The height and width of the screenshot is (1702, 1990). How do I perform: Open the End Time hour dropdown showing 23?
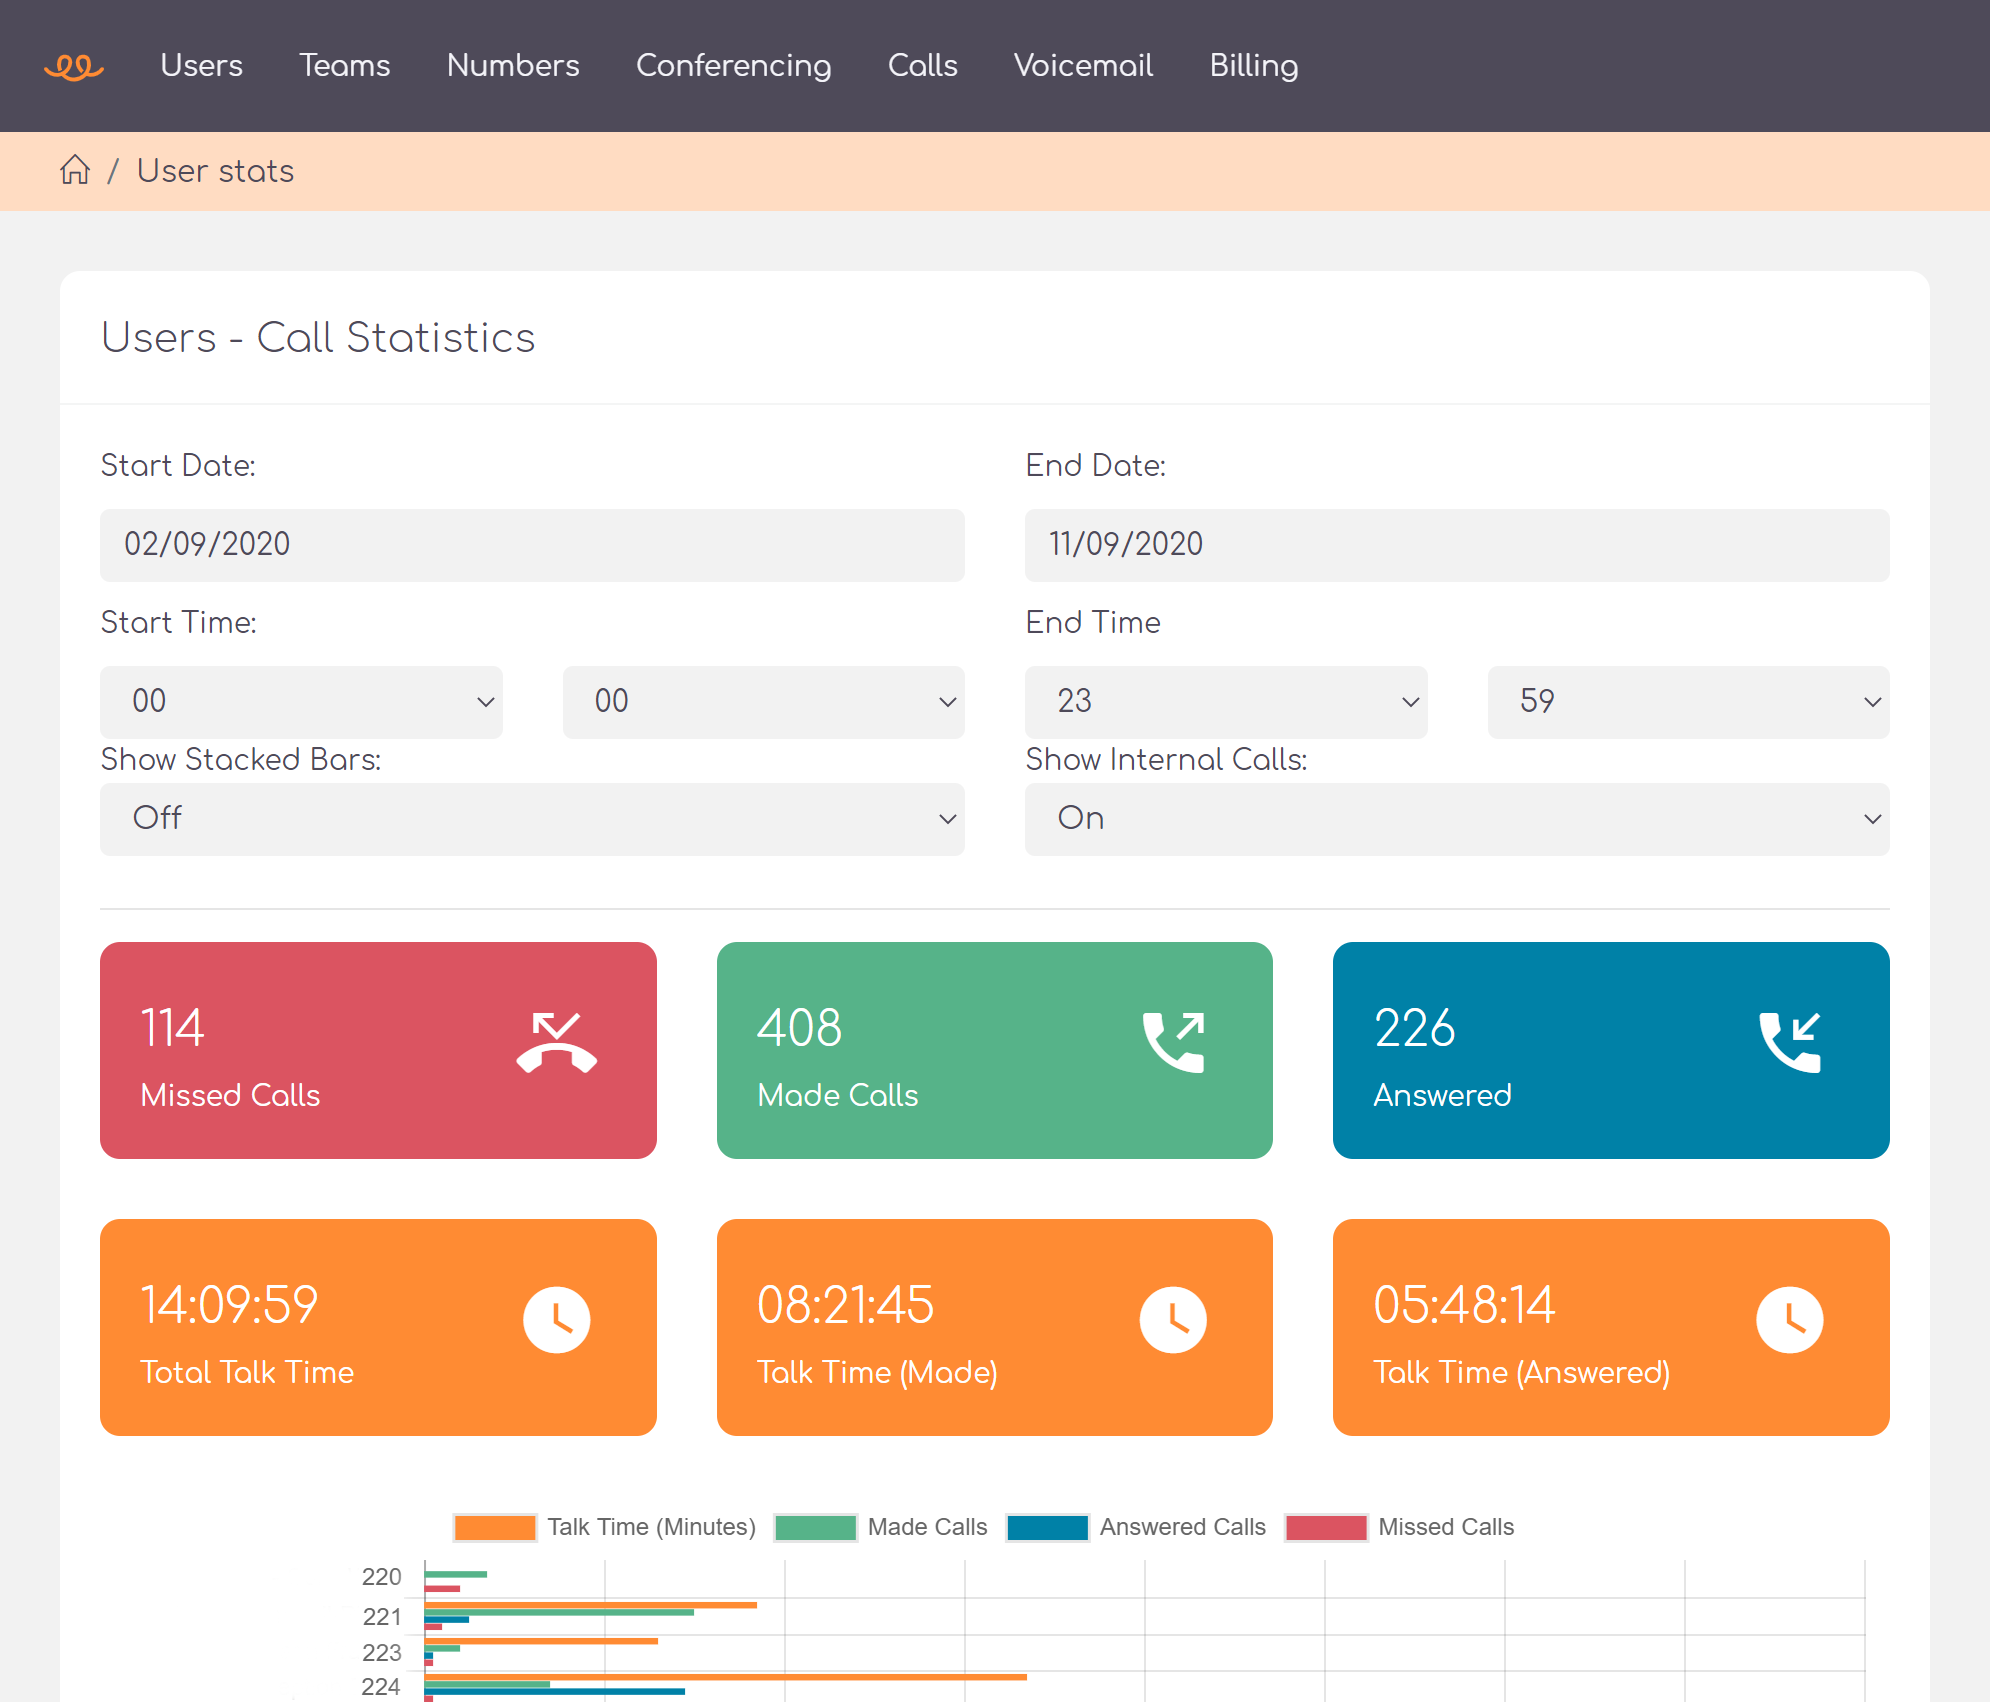(x=1225, y=702)
